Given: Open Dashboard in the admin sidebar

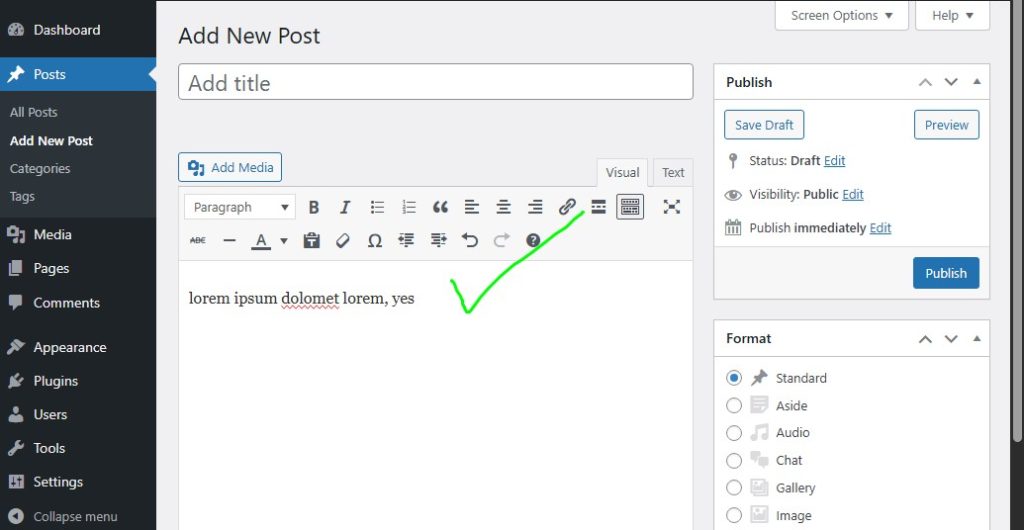Looking at the screenshot, I should 78,30.
